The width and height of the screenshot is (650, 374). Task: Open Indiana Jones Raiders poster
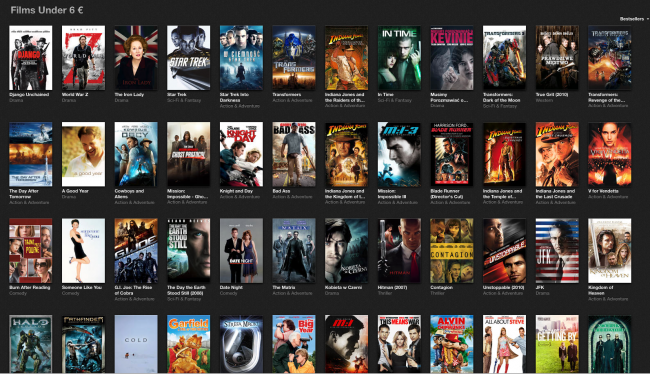click(347, 58)
